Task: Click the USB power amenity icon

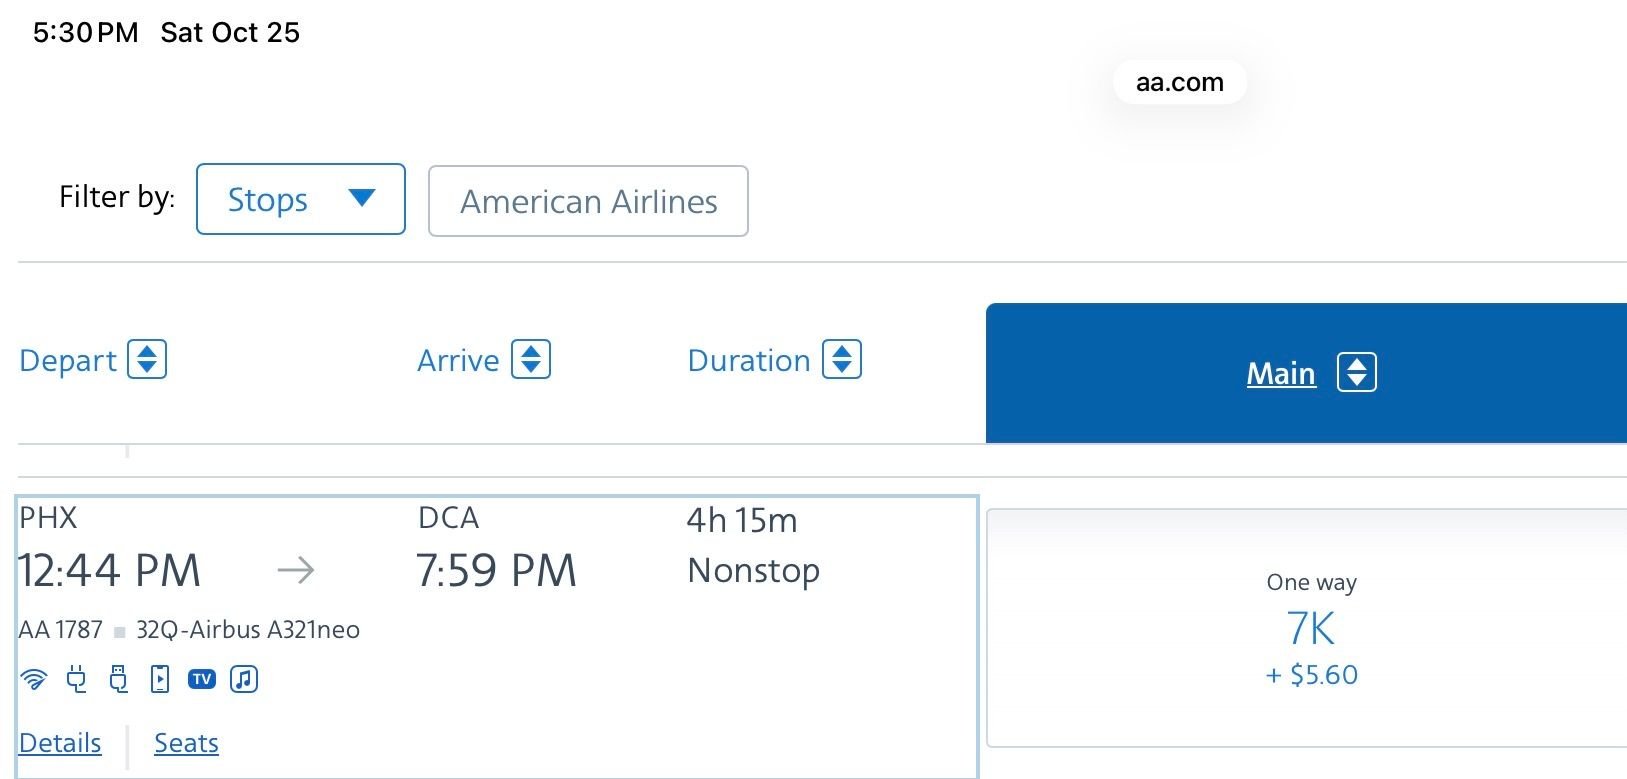Action: pos(118,680)
